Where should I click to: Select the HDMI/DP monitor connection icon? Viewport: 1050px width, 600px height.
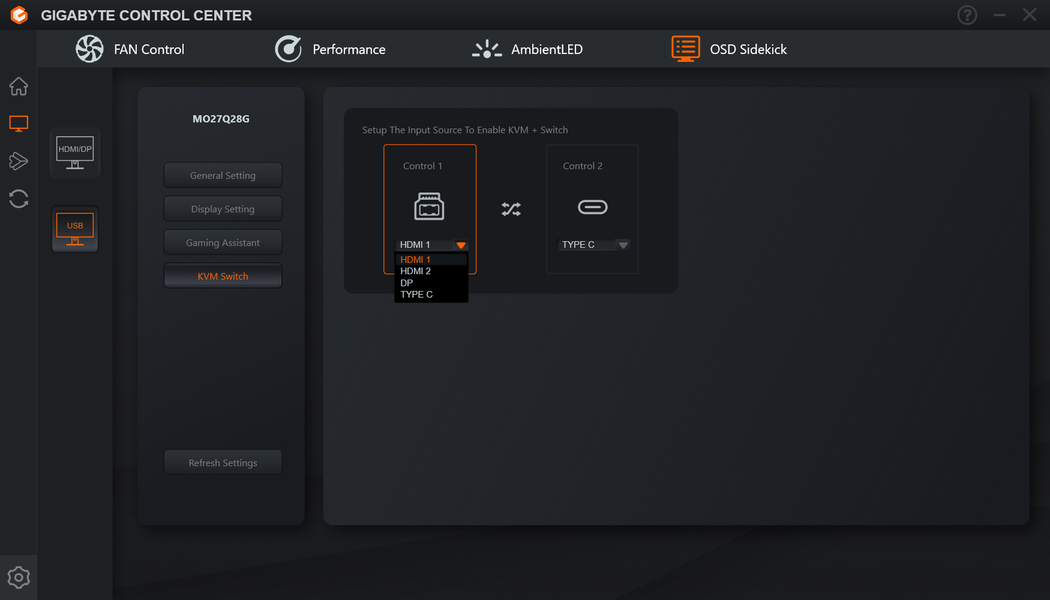[x=75, y=153]
